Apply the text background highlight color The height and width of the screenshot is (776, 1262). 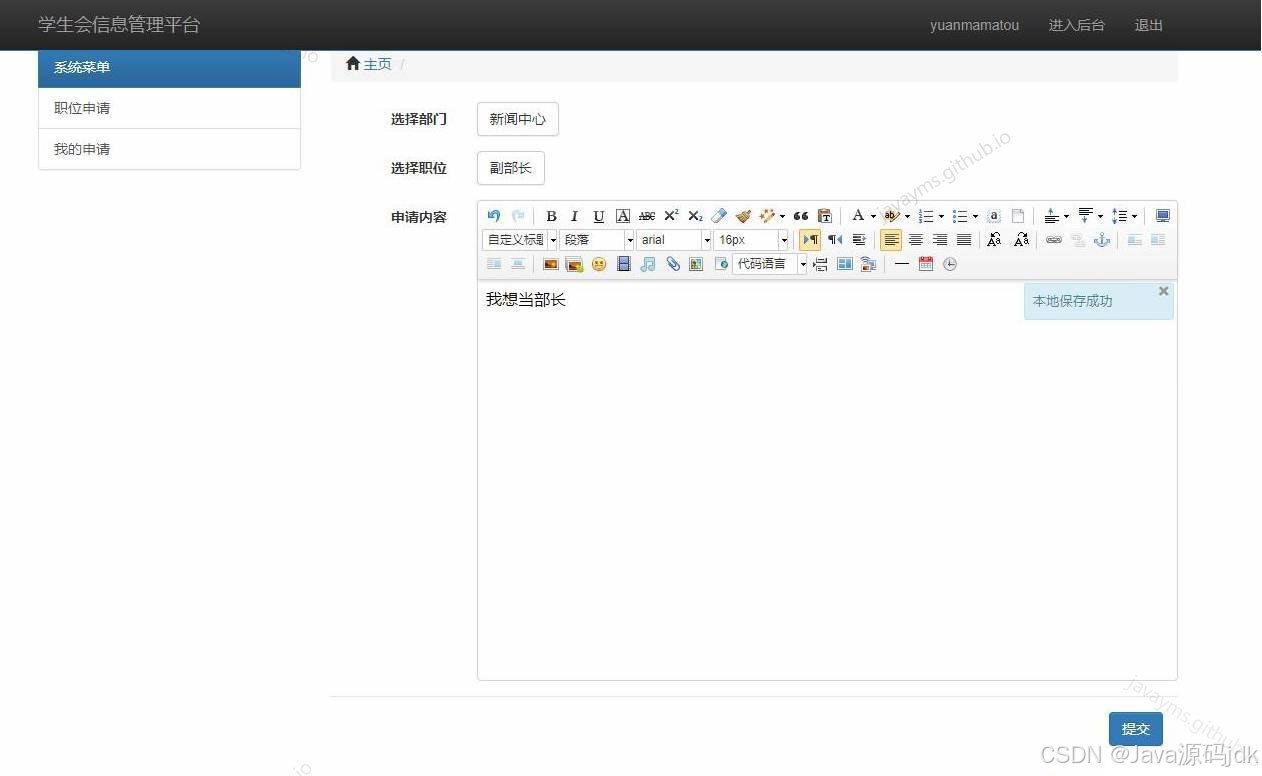tap(891, 216)
